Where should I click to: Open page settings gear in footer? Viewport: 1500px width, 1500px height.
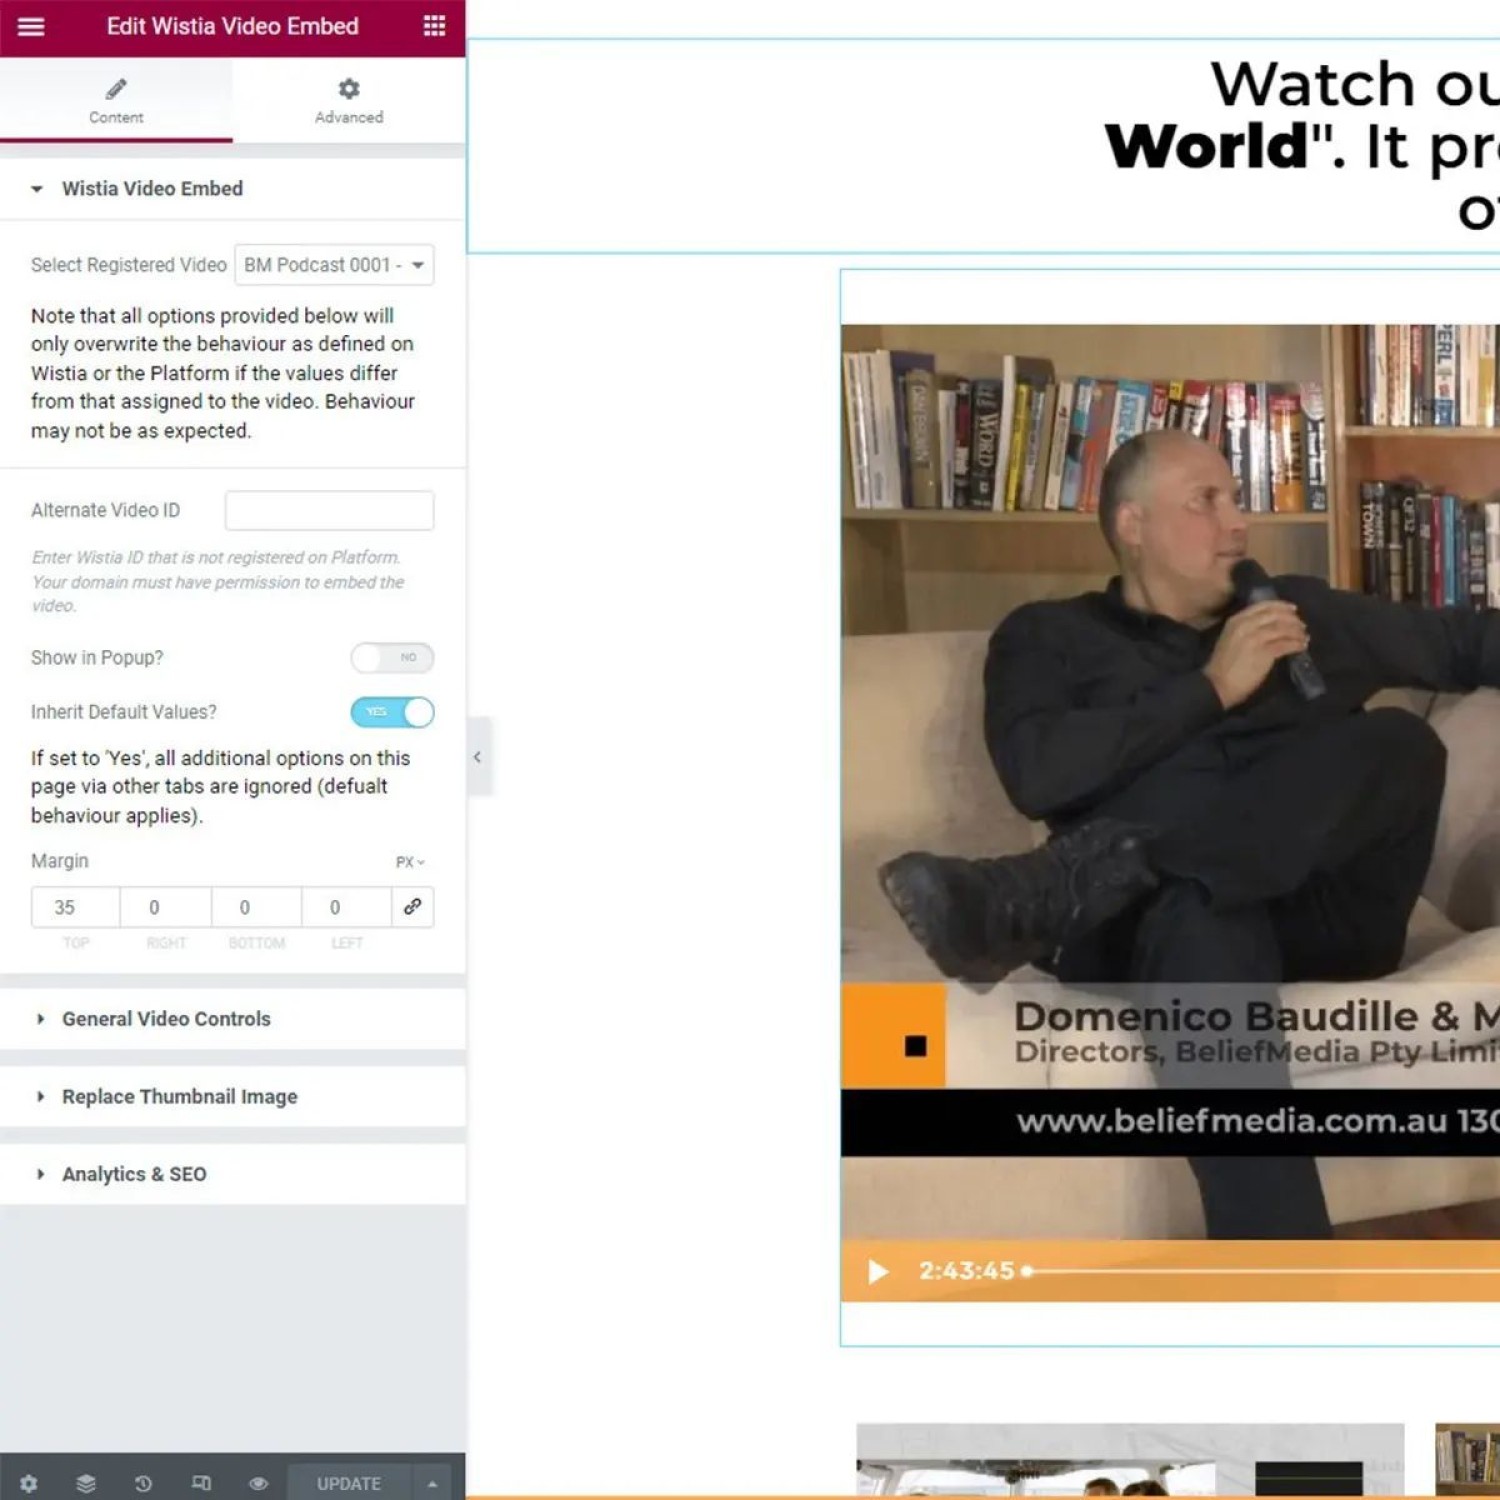pos(29,1483)
